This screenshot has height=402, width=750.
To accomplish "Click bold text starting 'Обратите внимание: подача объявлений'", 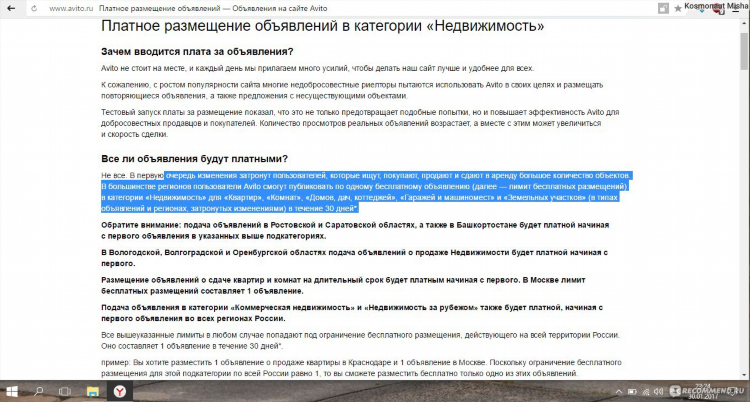I will click(x=355, y=230).
